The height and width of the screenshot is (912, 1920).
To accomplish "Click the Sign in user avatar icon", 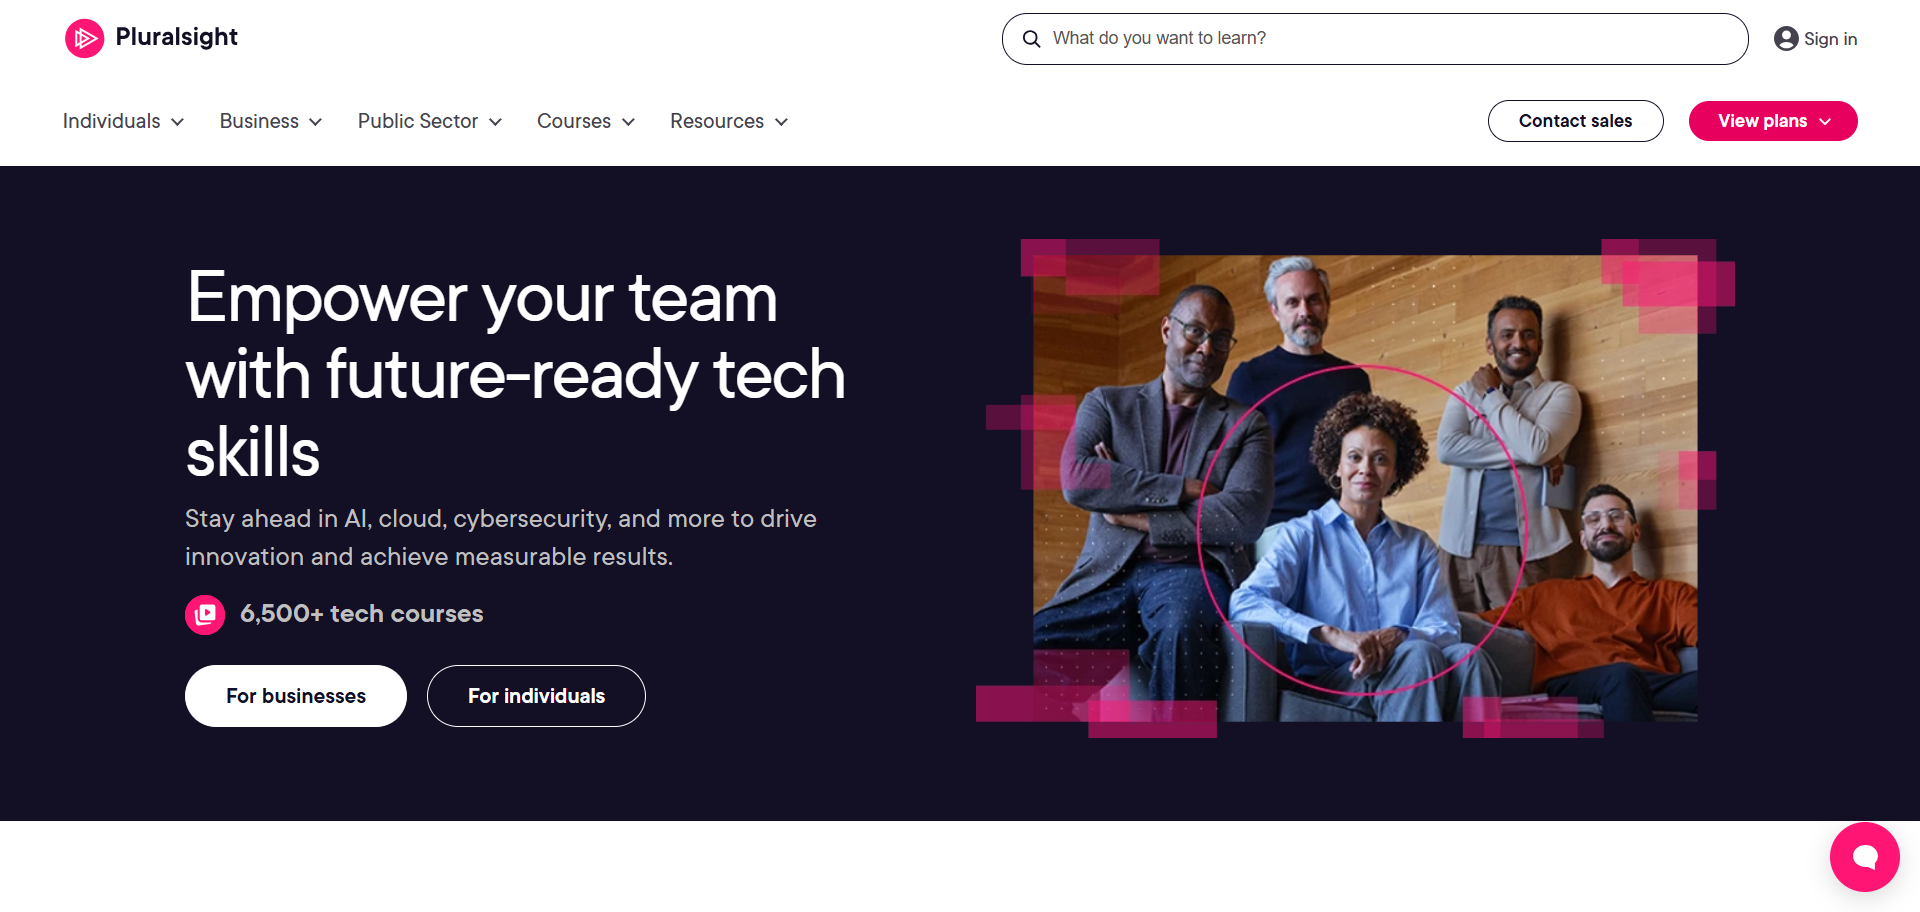I will (1786, 39).
